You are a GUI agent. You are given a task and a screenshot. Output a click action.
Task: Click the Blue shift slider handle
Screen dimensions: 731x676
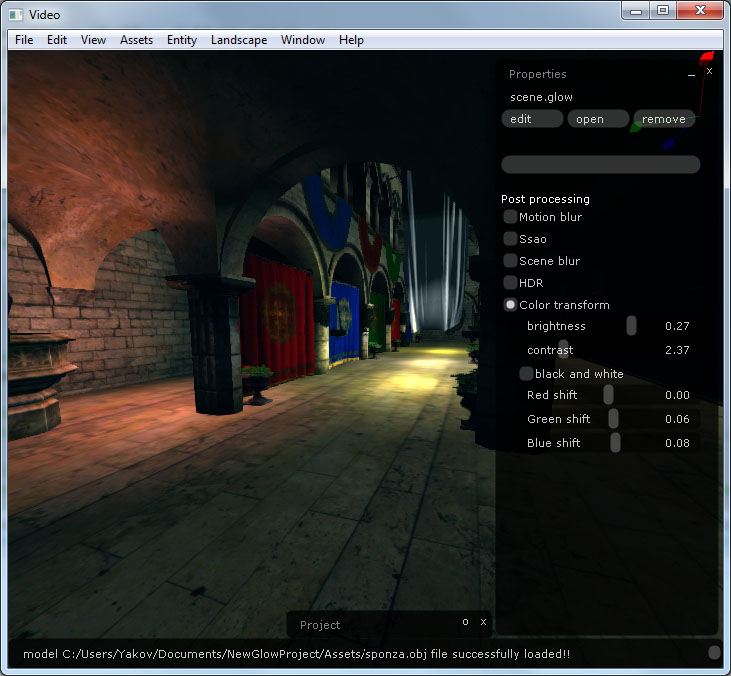(x=615, y=443)
